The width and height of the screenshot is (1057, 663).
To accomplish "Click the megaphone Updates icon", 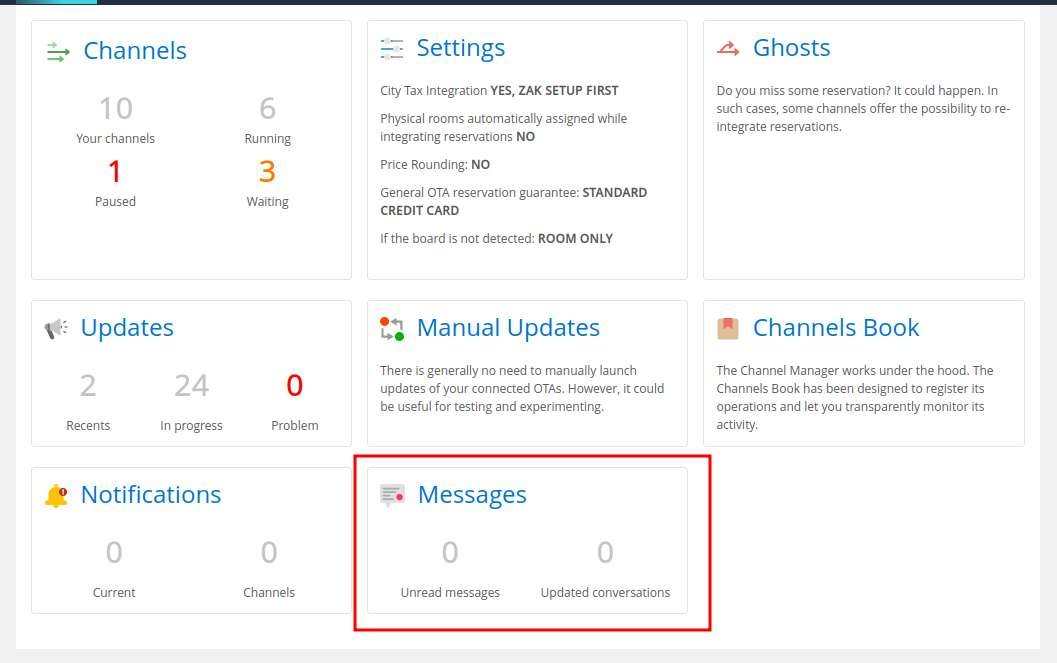I will point(56,328).
